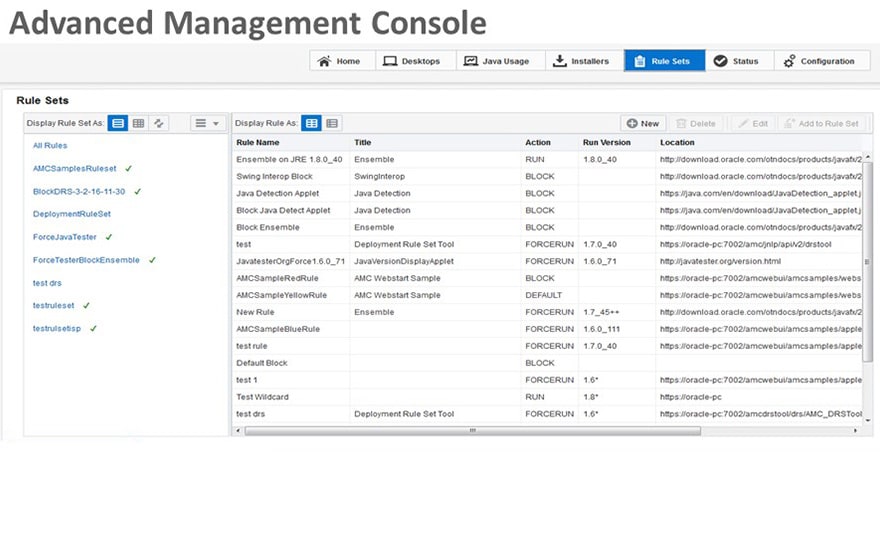Open the Home tab

pos(340,61)
